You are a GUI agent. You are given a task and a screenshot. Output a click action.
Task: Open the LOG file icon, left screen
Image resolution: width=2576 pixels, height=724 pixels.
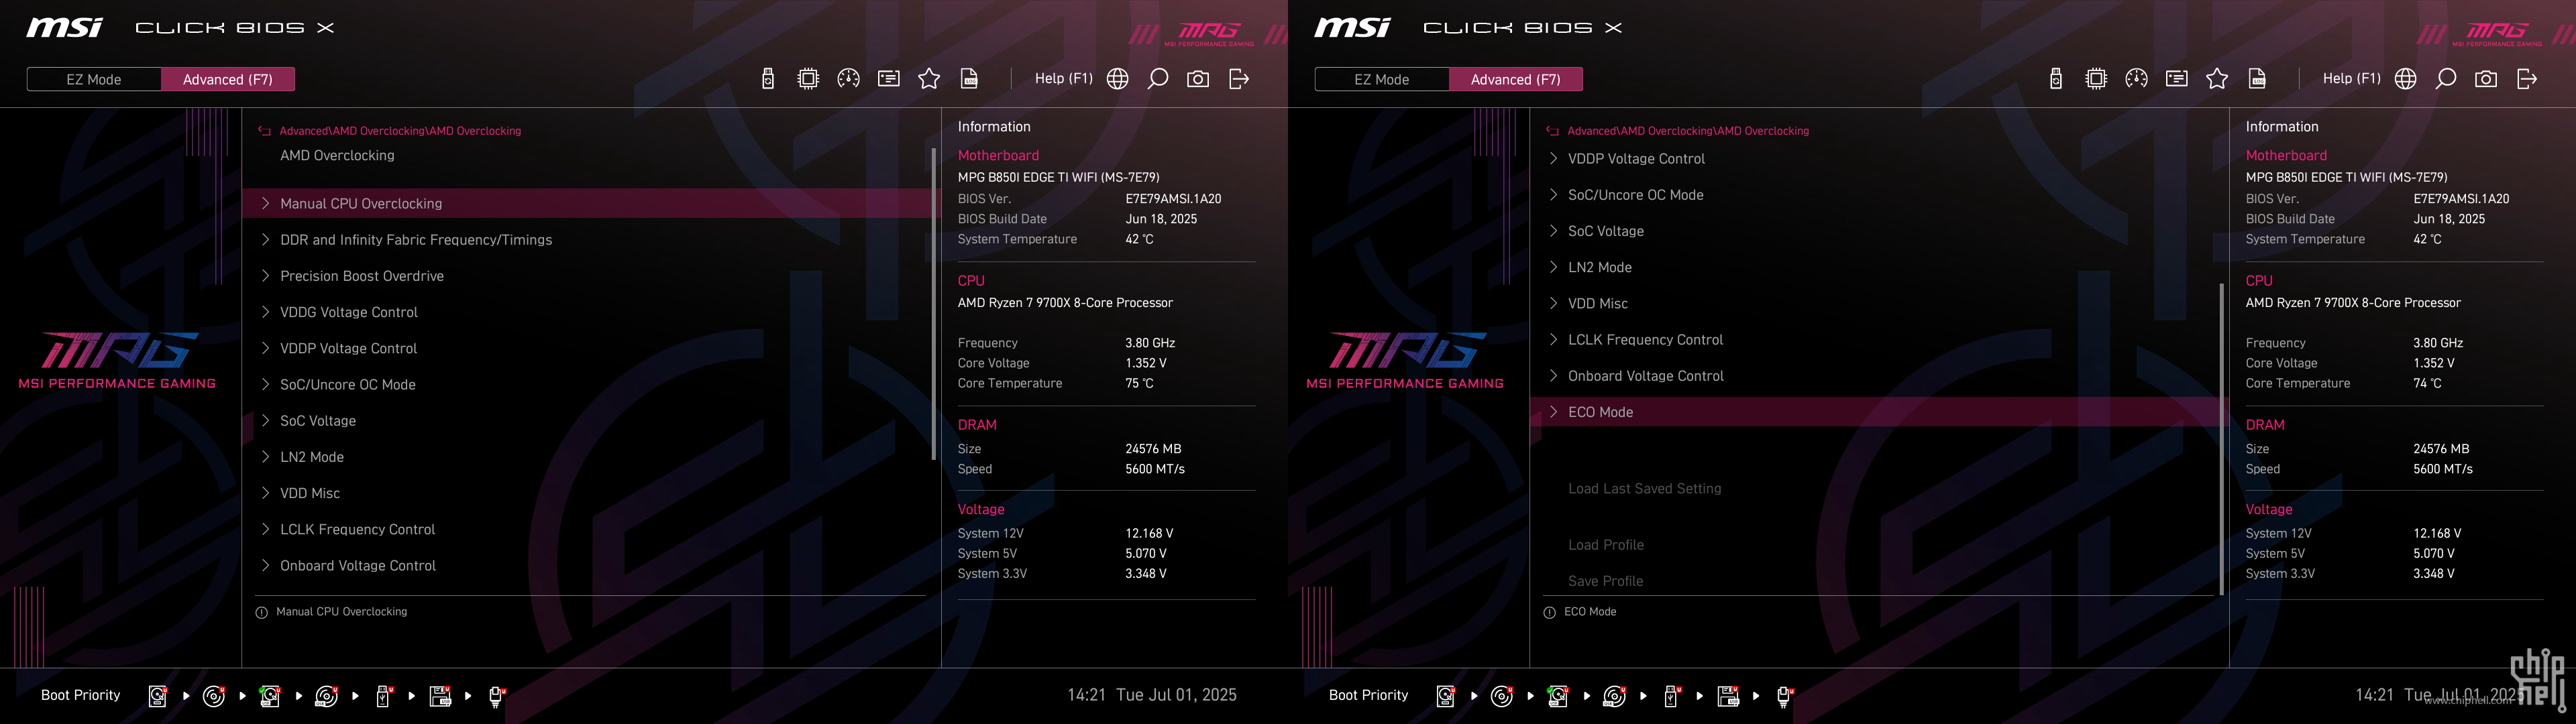[969, 79]
